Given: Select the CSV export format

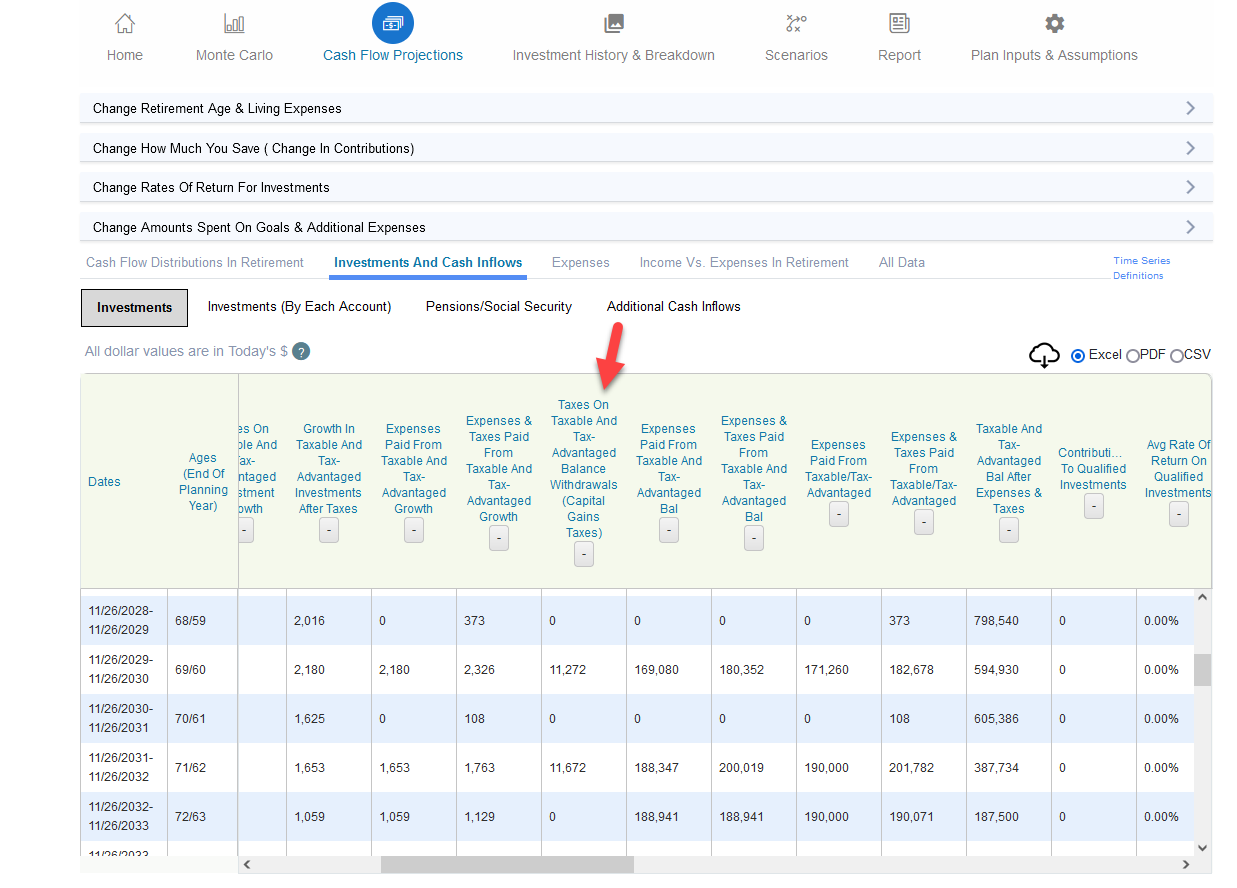Looking at the screenshot, I should [1177, 355].
